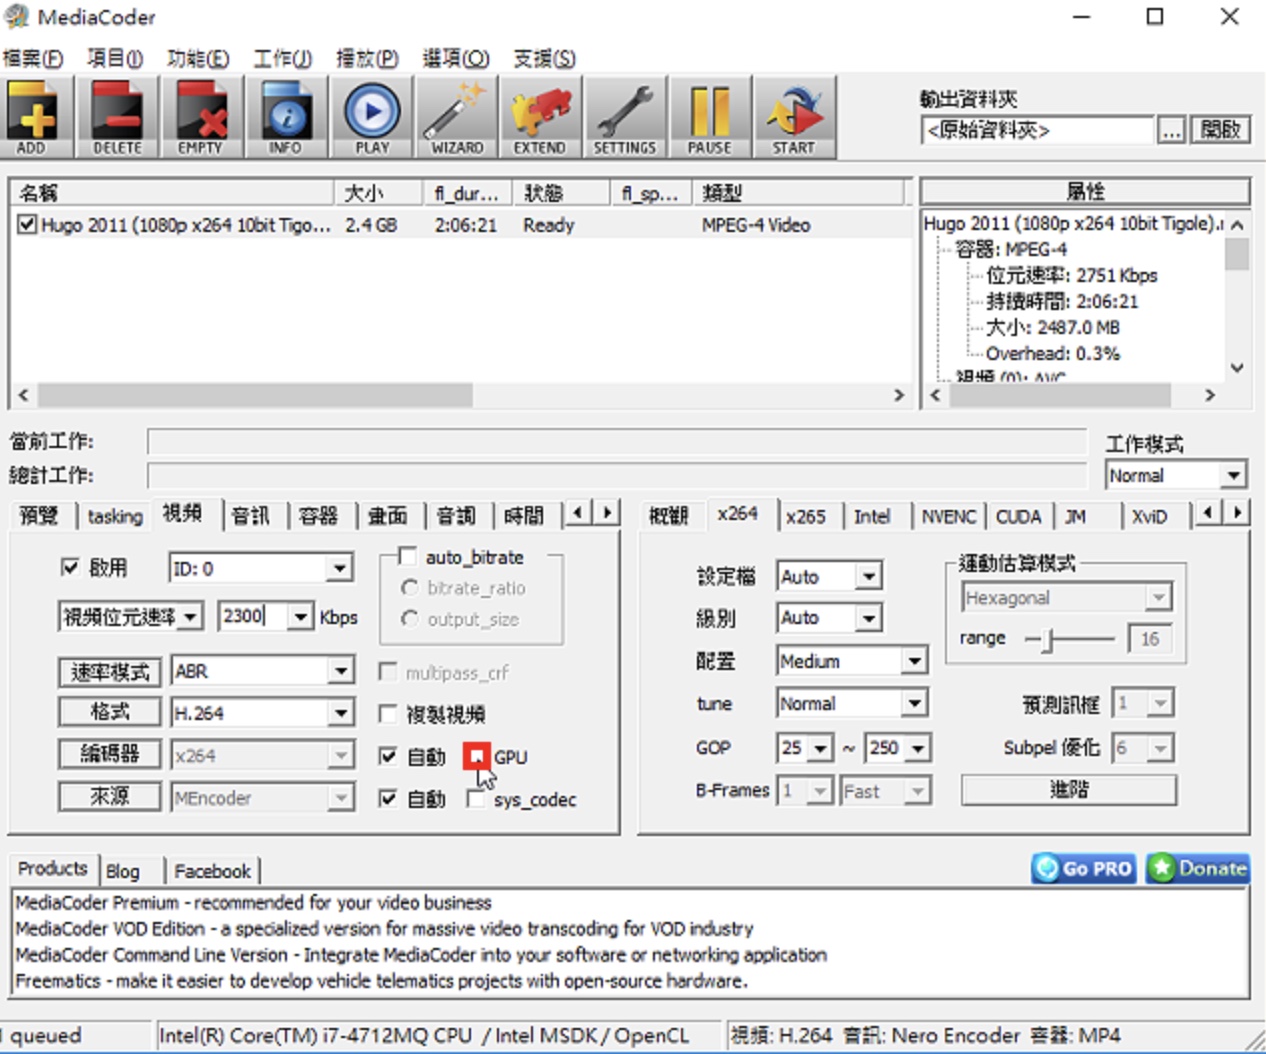This screenshot has width=1266, height=1054.
Task: Click right arrow beside the 時間 tab
Action: click(606, 513)
